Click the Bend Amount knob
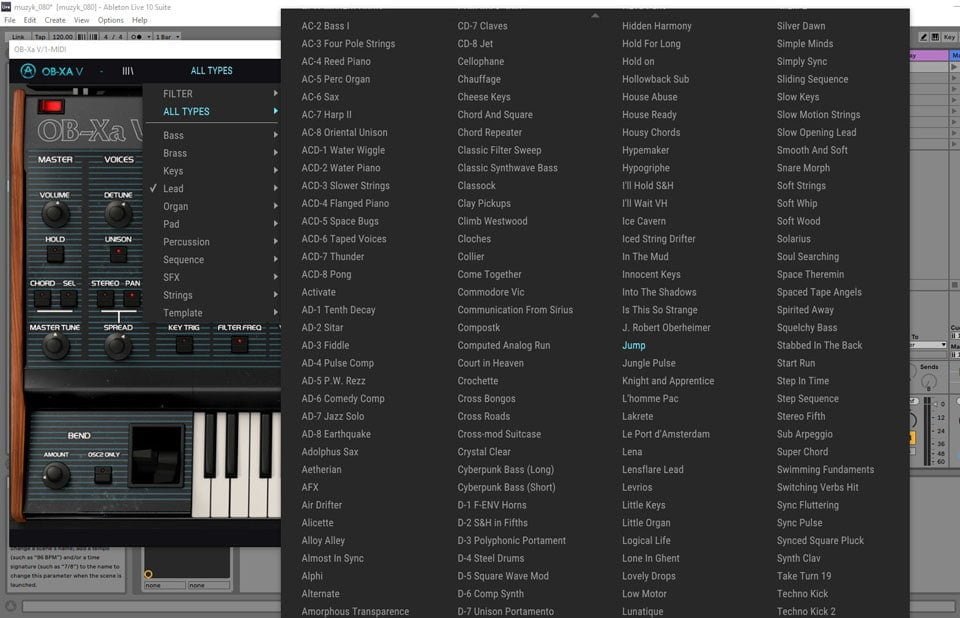Viewport: 960px width, 618px height. (56, 475)
